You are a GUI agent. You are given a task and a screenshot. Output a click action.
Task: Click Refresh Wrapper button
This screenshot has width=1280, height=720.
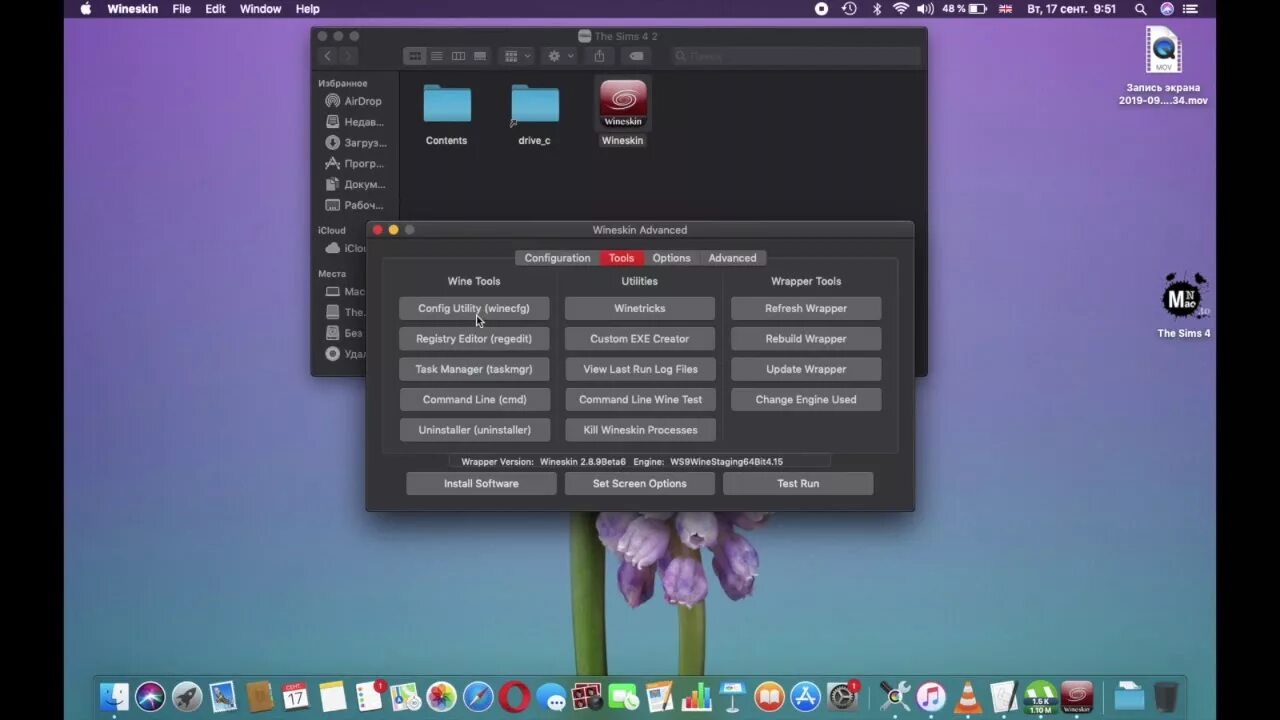[806, 308]
